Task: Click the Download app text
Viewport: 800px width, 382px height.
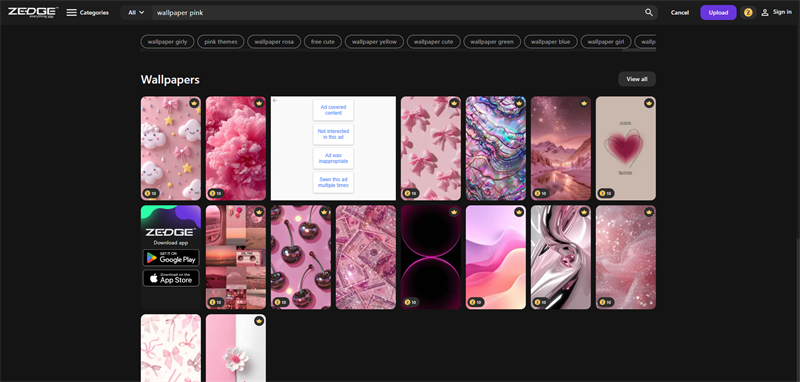Action: click(x=171, y=243)
